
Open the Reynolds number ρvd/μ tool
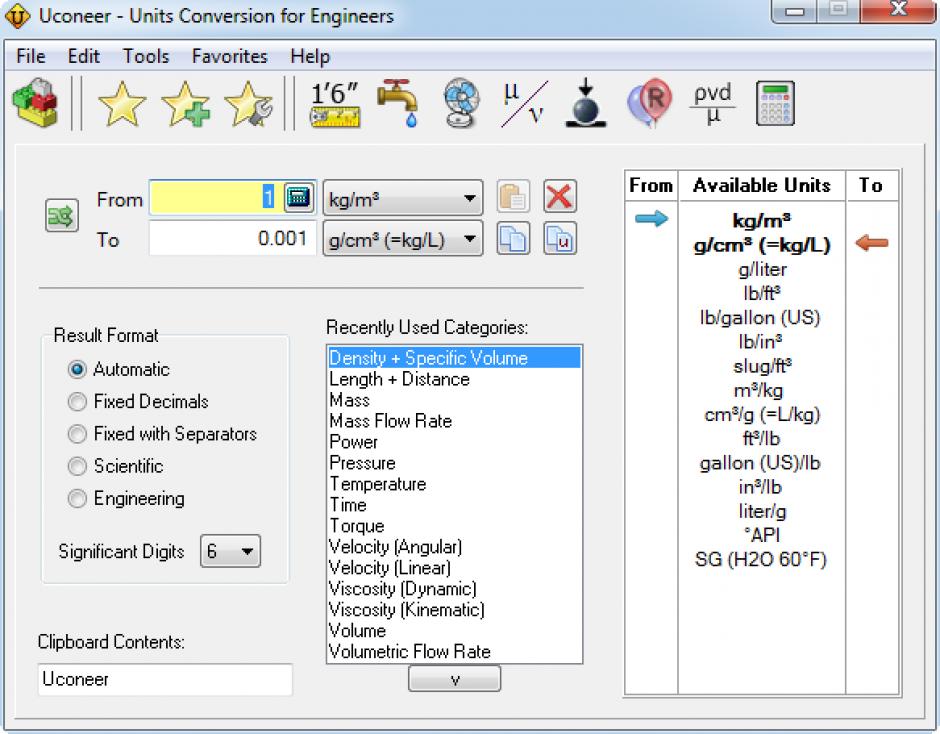pos(712,104)
